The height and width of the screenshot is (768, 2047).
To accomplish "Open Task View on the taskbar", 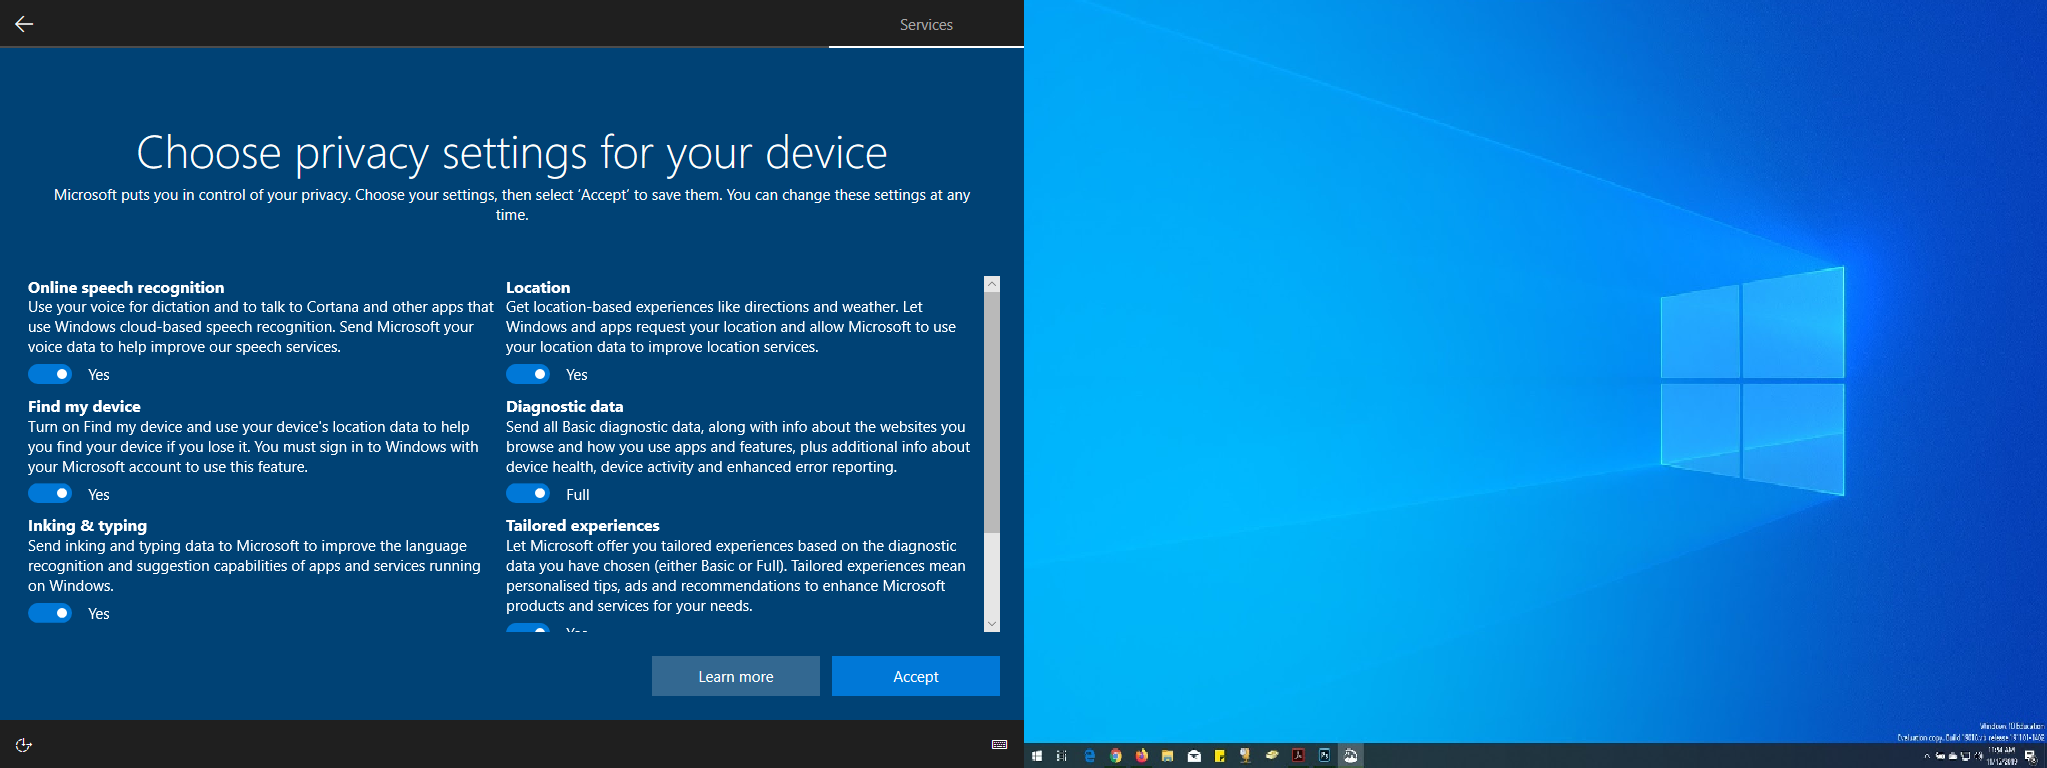I will 1062,756.
